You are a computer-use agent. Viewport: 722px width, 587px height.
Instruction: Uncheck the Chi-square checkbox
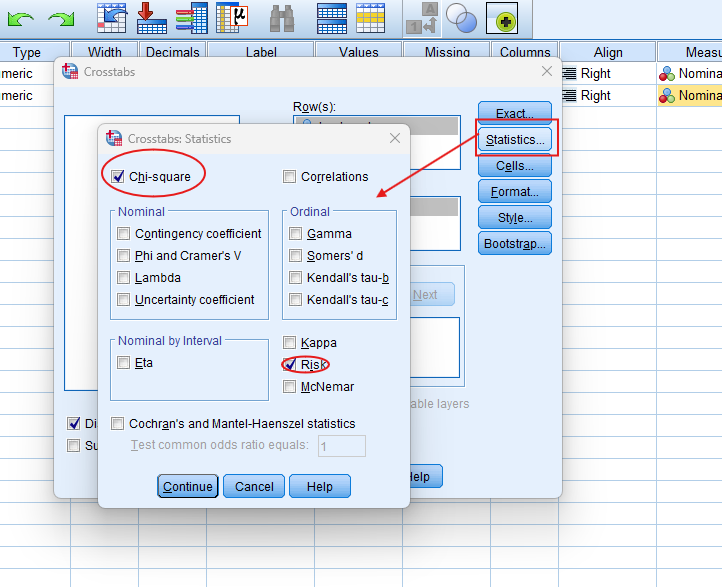pyautogui.click(x=118, y=177)
